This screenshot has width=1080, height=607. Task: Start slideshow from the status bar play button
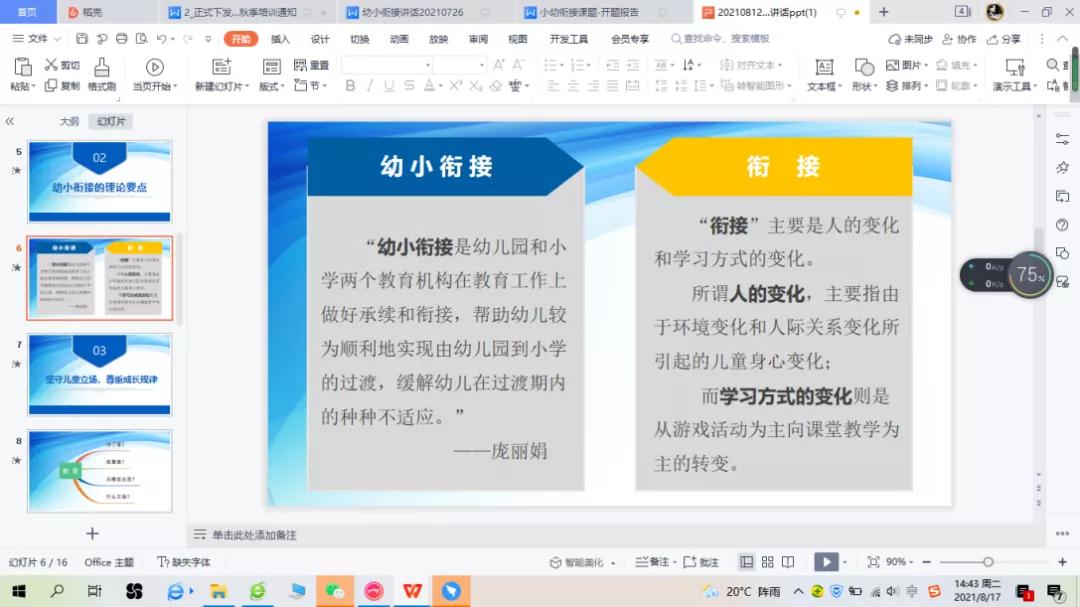[826, 562]
